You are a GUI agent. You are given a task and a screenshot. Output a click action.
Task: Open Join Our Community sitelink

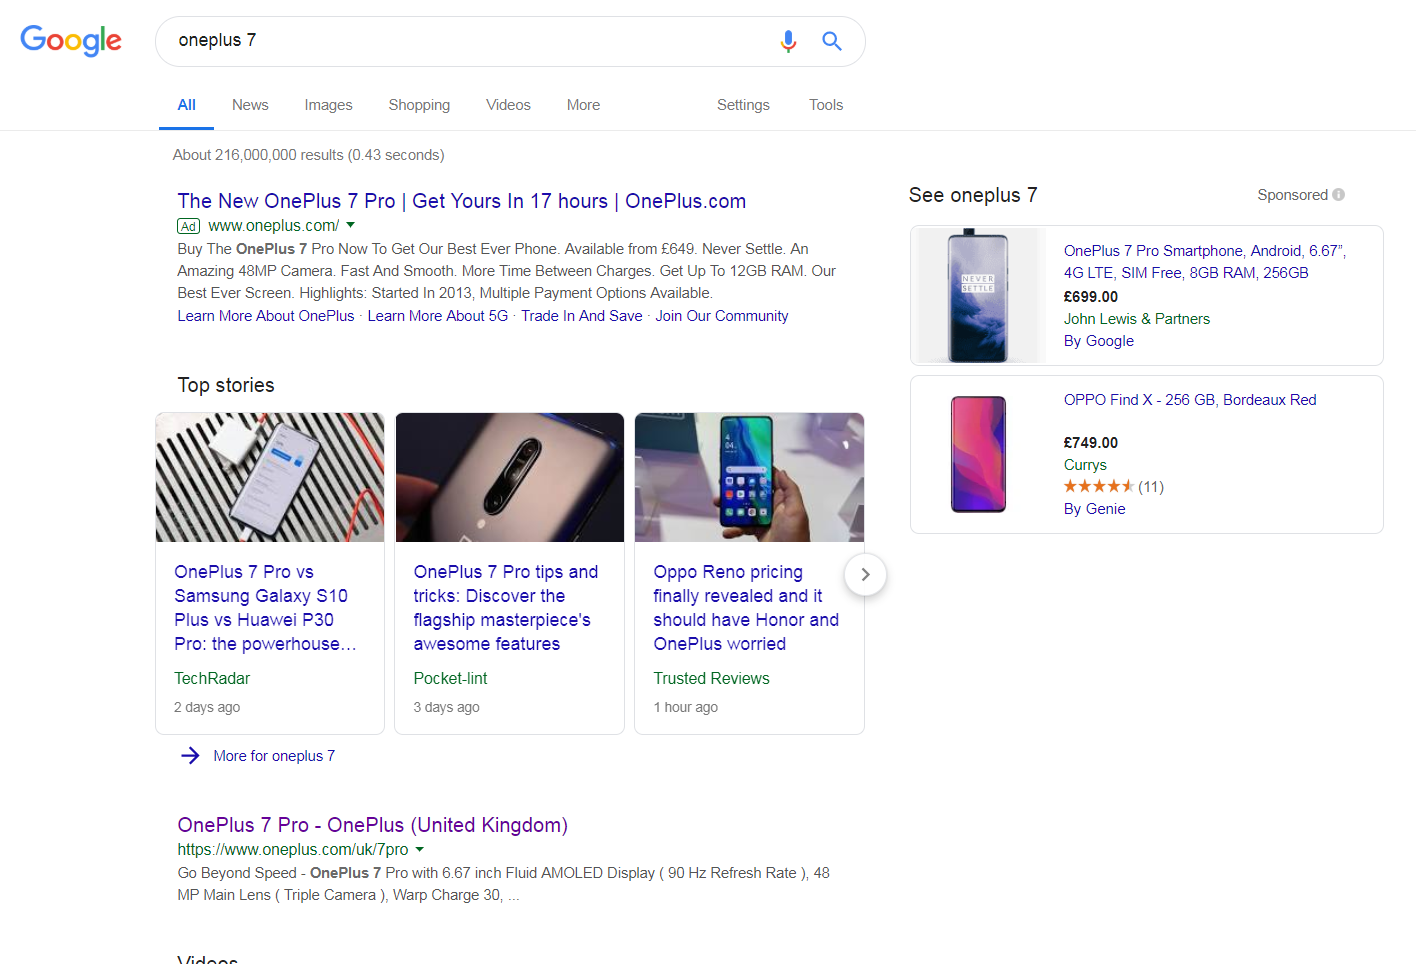click(722, 316)
